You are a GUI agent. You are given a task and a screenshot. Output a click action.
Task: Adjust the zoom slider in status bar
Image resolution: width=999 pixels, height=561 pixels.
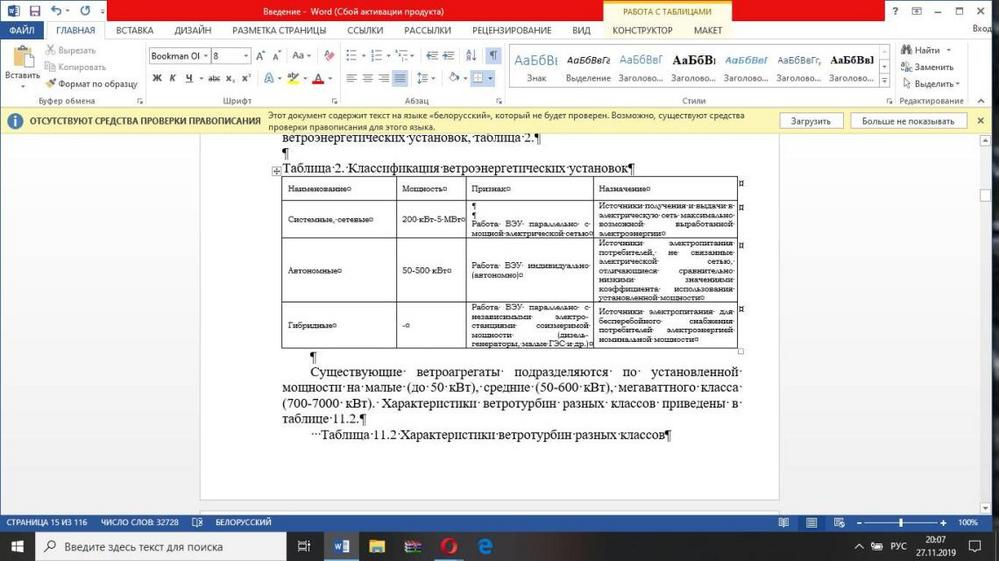(901, 523)
